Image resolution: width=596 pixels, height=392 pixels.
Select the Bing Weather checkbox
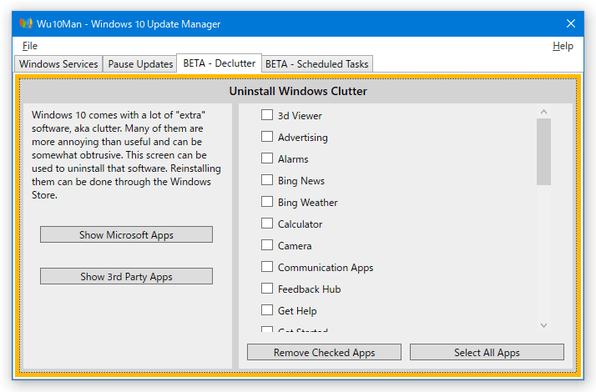click(267, 202)
